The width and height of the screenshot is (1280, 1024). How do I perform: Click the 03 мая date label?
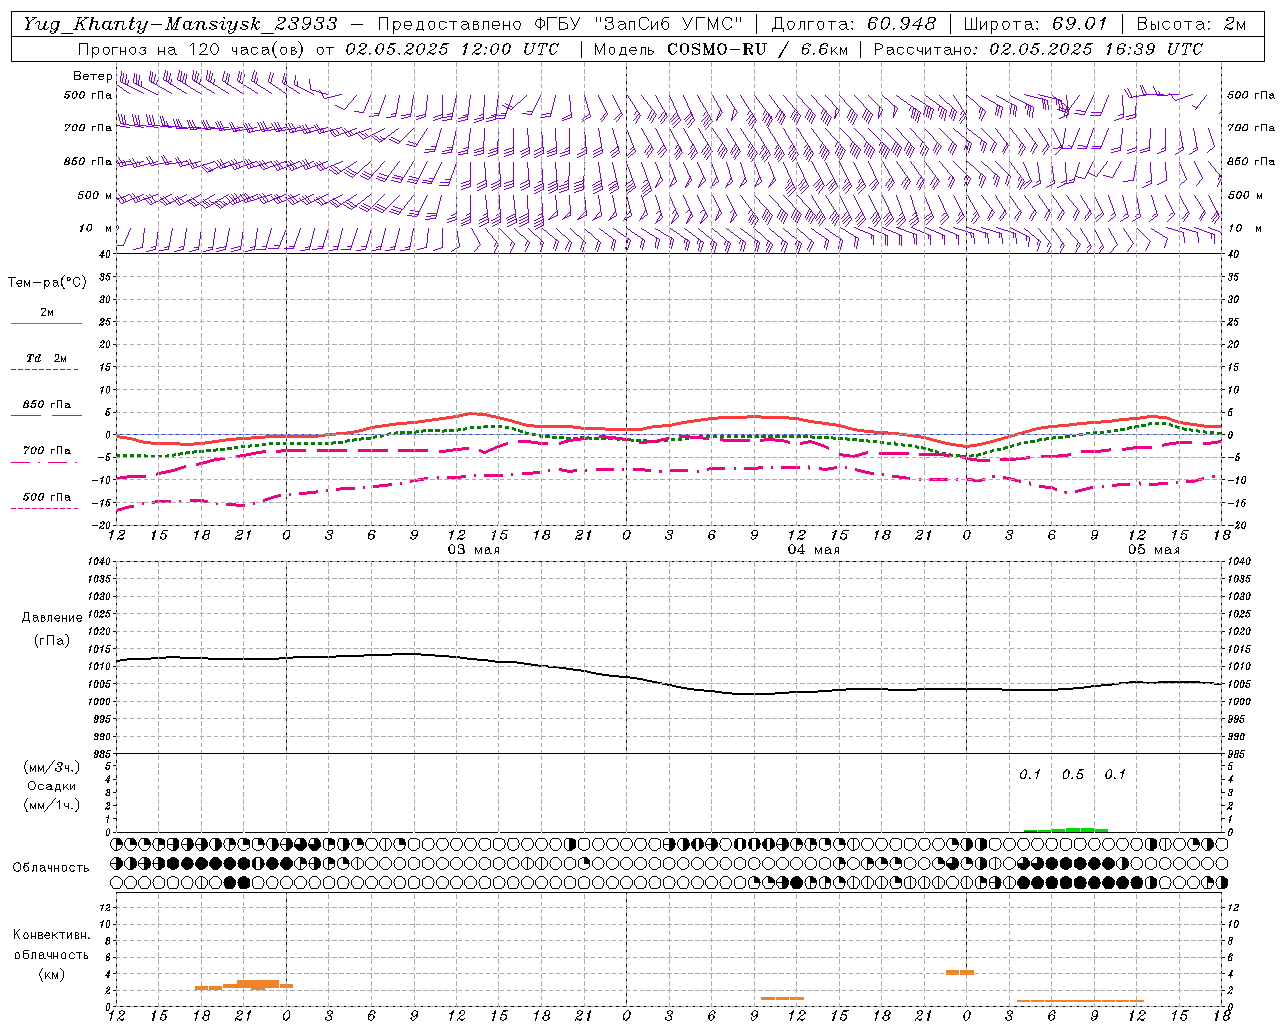pos(473,550)
